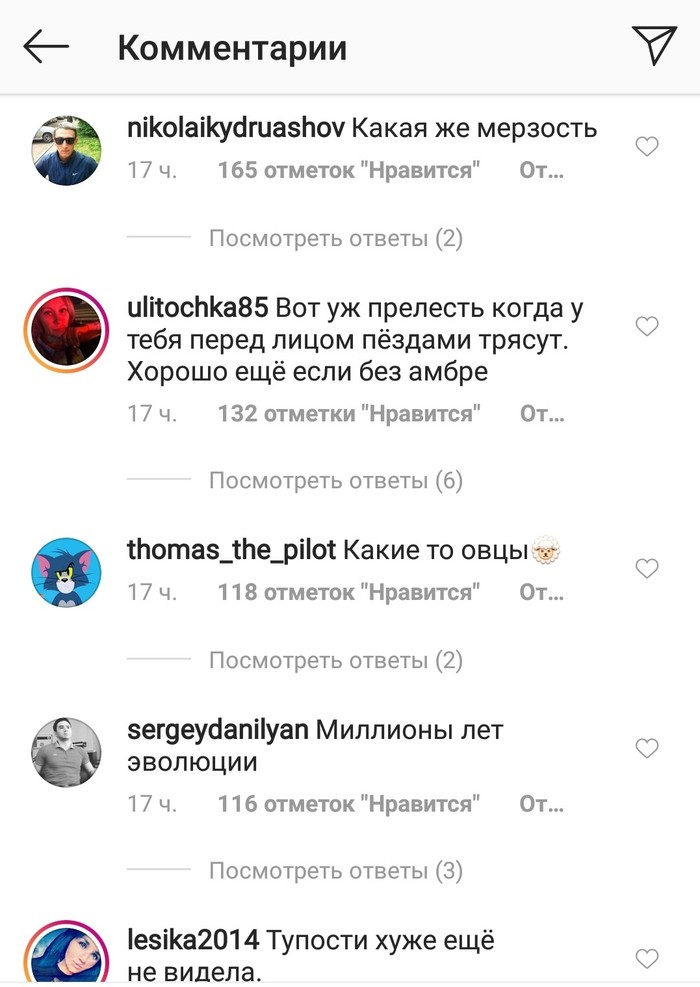Expand the 2 replies under nikolaikydruashov's comment
Screen dimensions: 700x987
336,239
